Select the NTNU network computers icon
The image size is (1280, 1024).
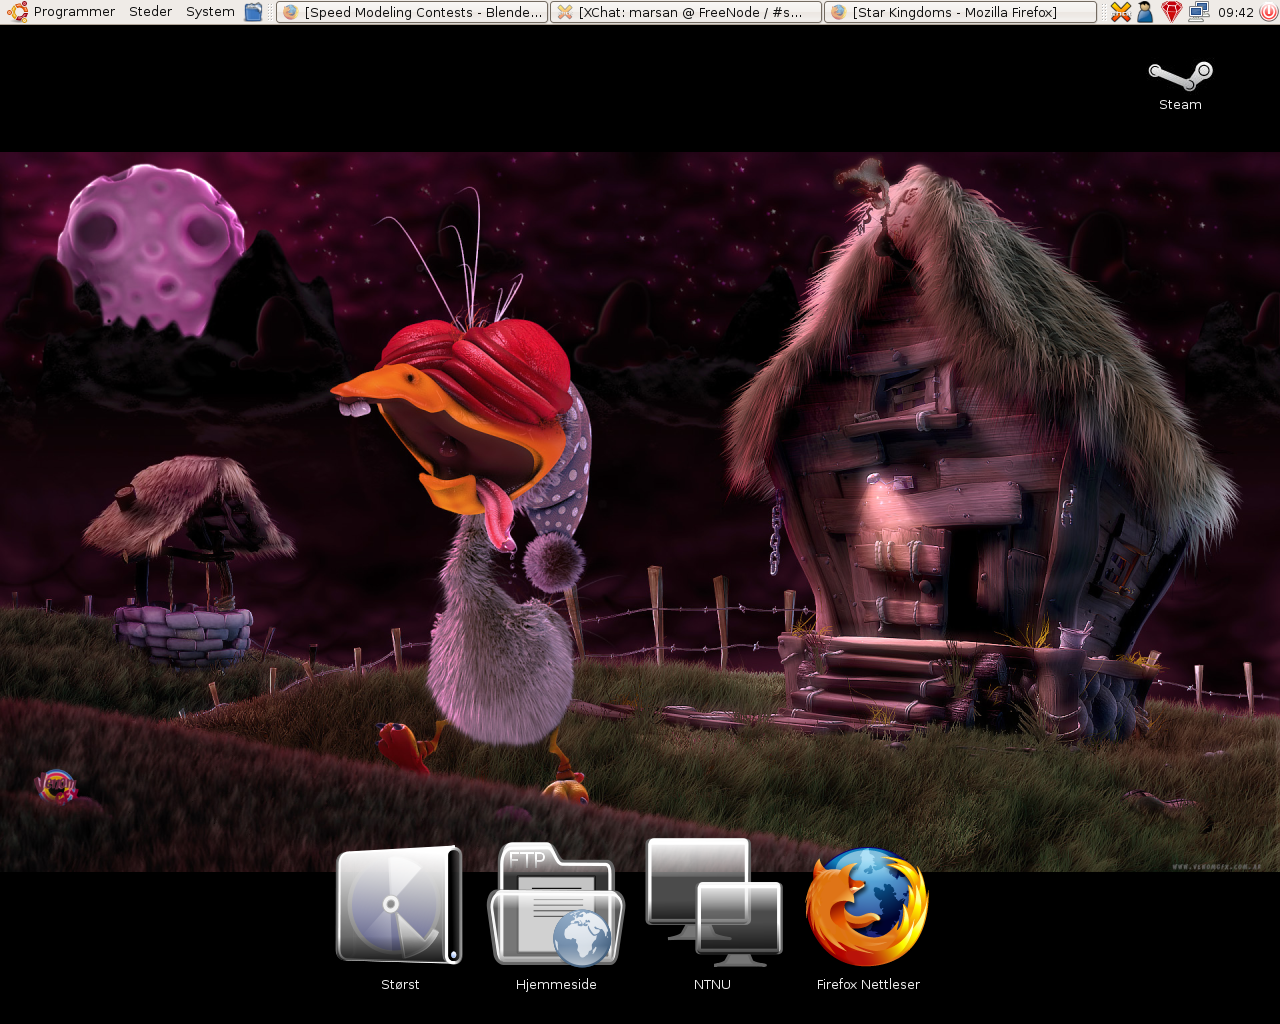pos(713,903)
